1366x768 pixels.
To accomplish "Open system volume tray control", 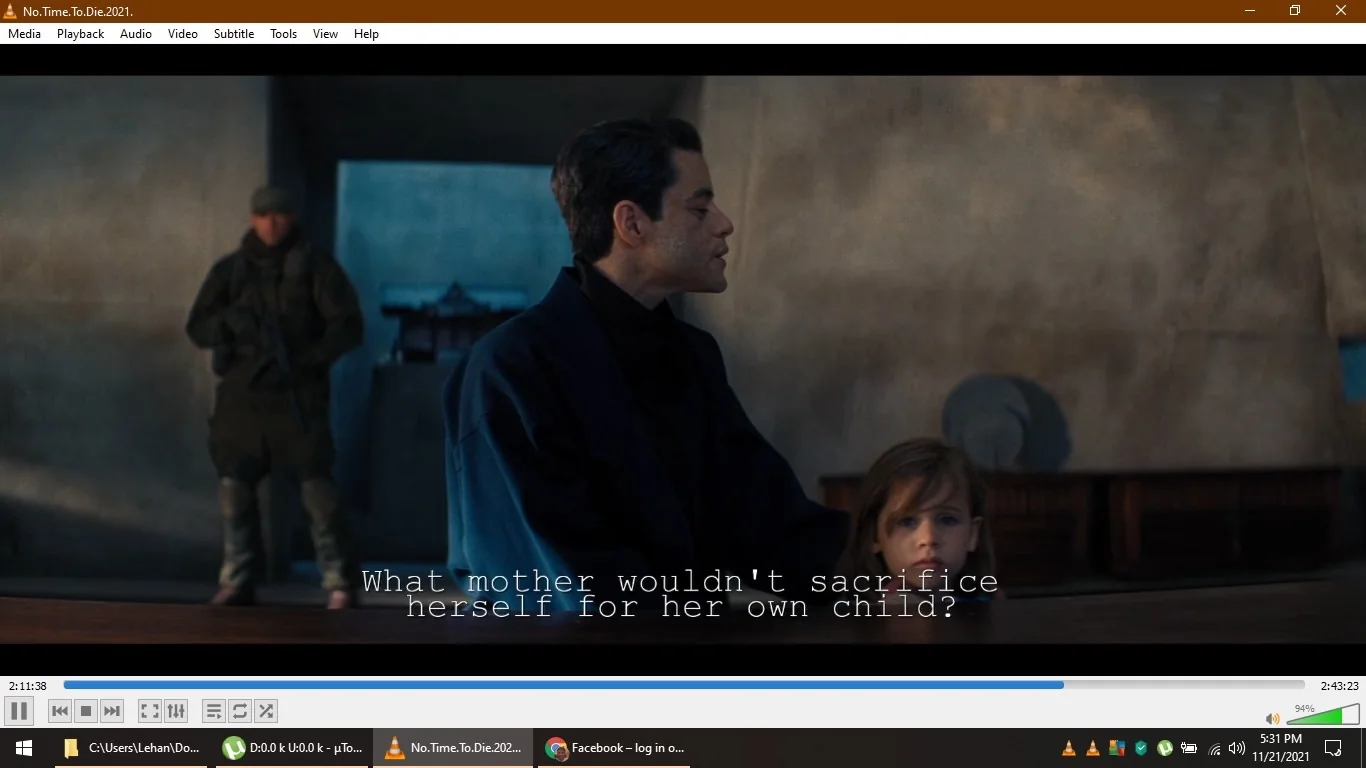I will click(1237, 748).
